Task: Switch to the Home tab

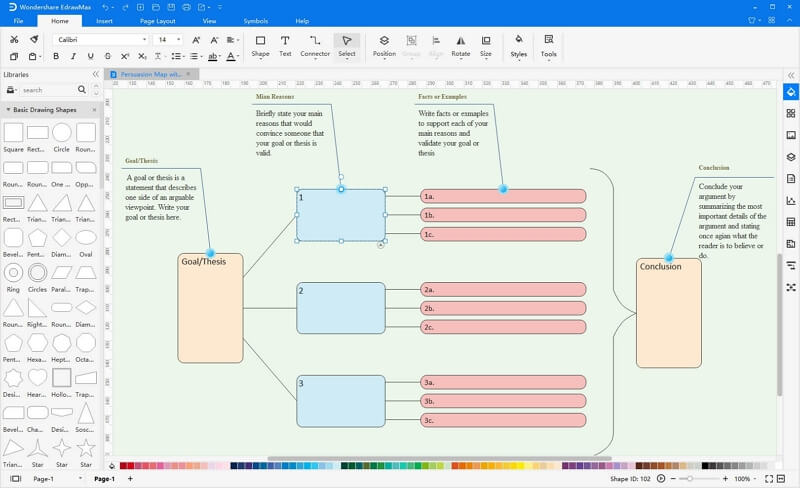Action: tap(60, 21)
